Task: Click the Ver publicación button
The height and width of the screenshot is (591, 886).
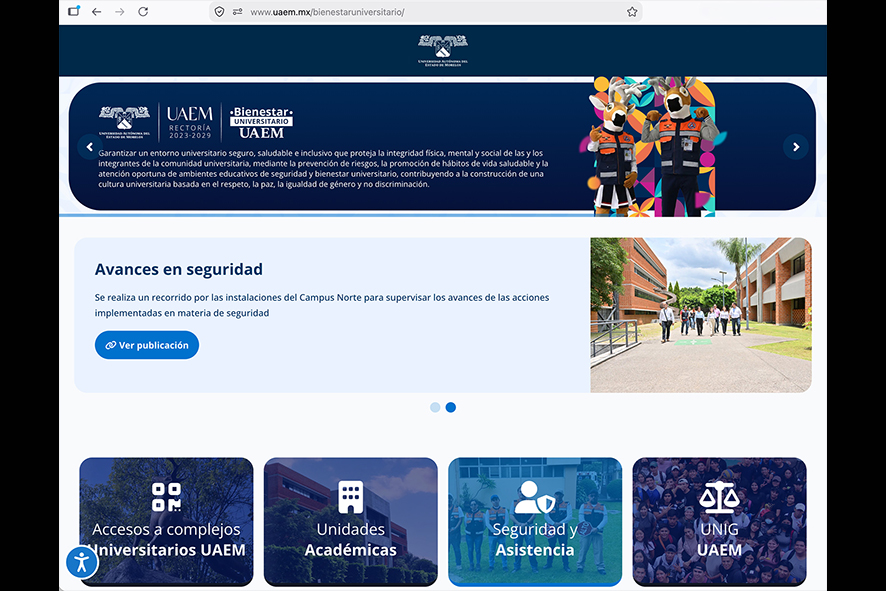Action: coord(147,345)
